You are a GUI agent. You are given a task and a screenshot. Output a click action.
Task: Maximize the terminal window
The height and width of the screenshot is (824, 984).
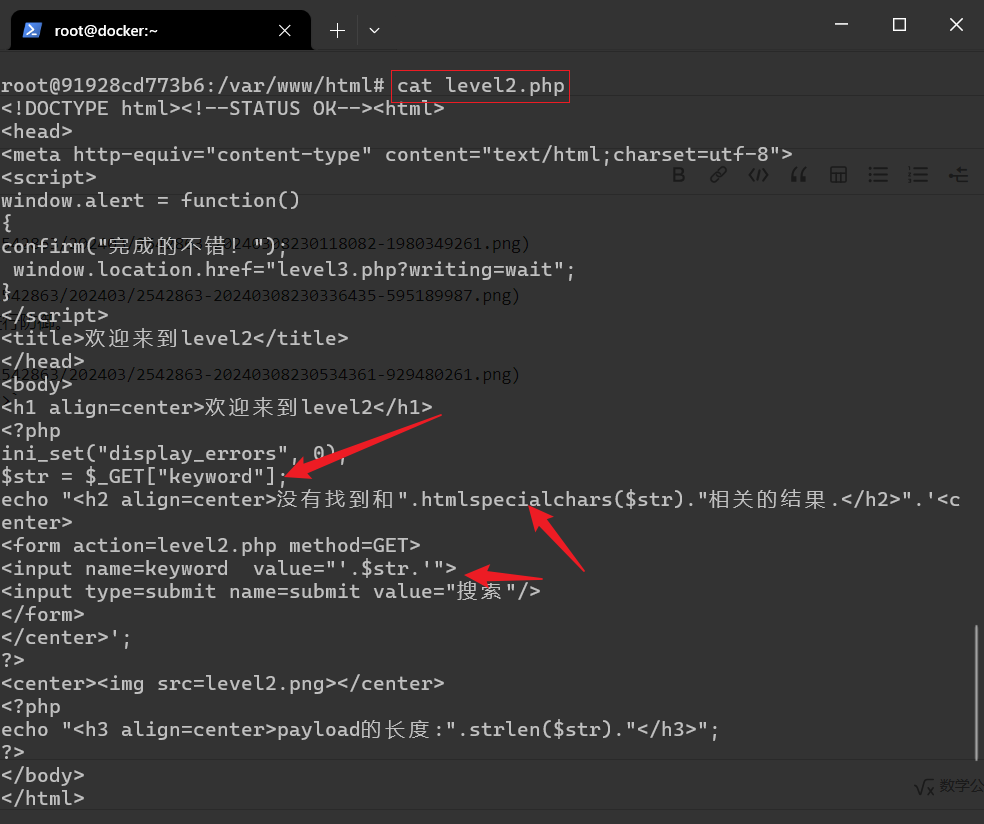coord(899,24)
